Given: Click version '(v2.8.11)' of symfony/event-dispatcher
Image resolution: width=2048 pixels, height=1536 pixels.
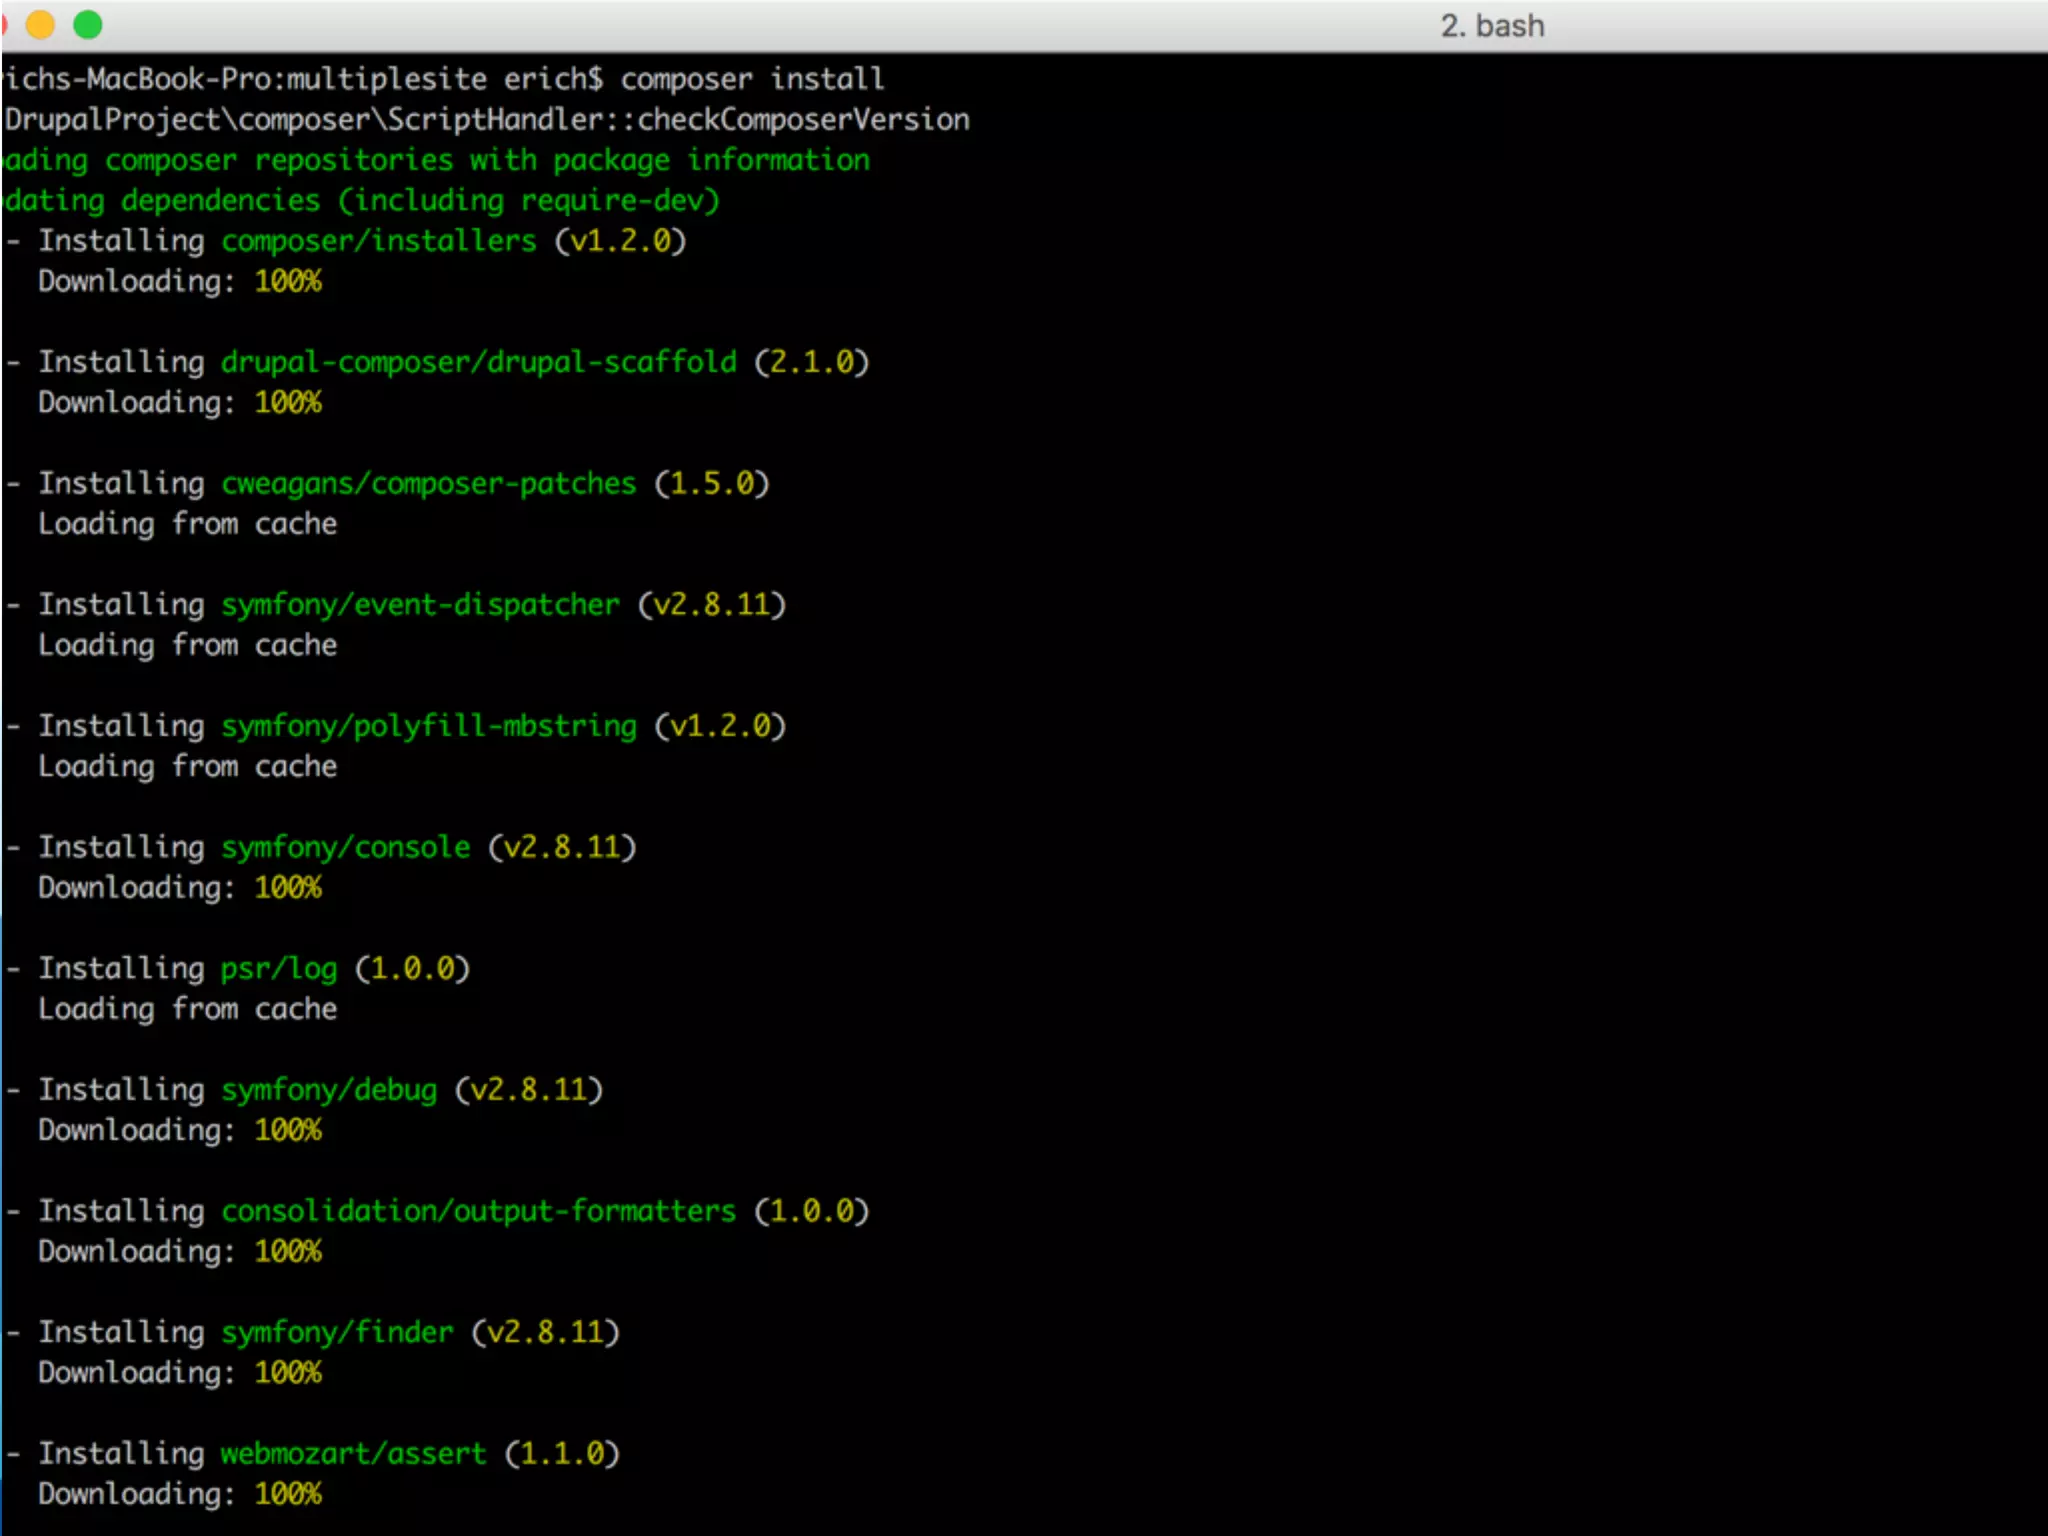Looking at the screenshot, I should [x=712, y=605].
